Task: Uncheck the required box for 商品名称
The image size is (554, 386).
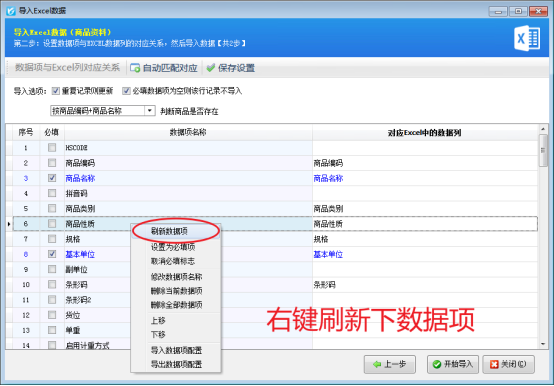Action: click(52, 178)
